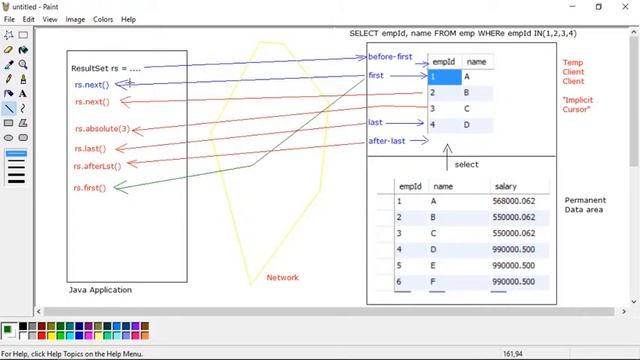Select the second thickest line width

[x=16, y=174]
